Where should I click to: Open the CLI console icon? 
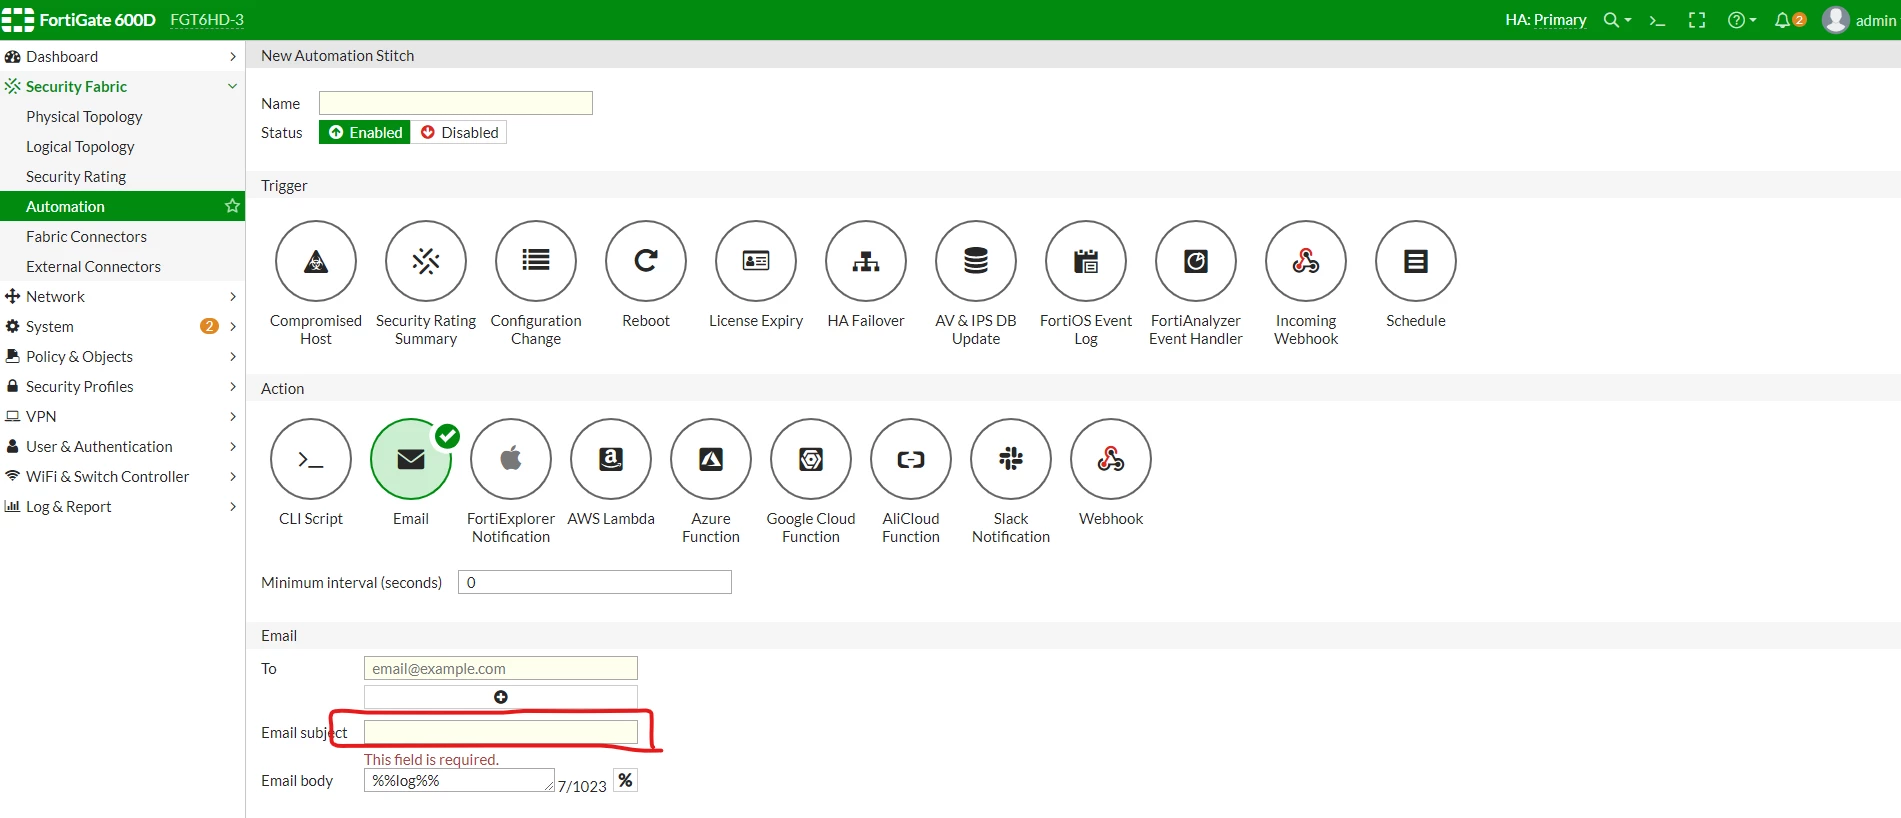click(x=1657, y=20)
